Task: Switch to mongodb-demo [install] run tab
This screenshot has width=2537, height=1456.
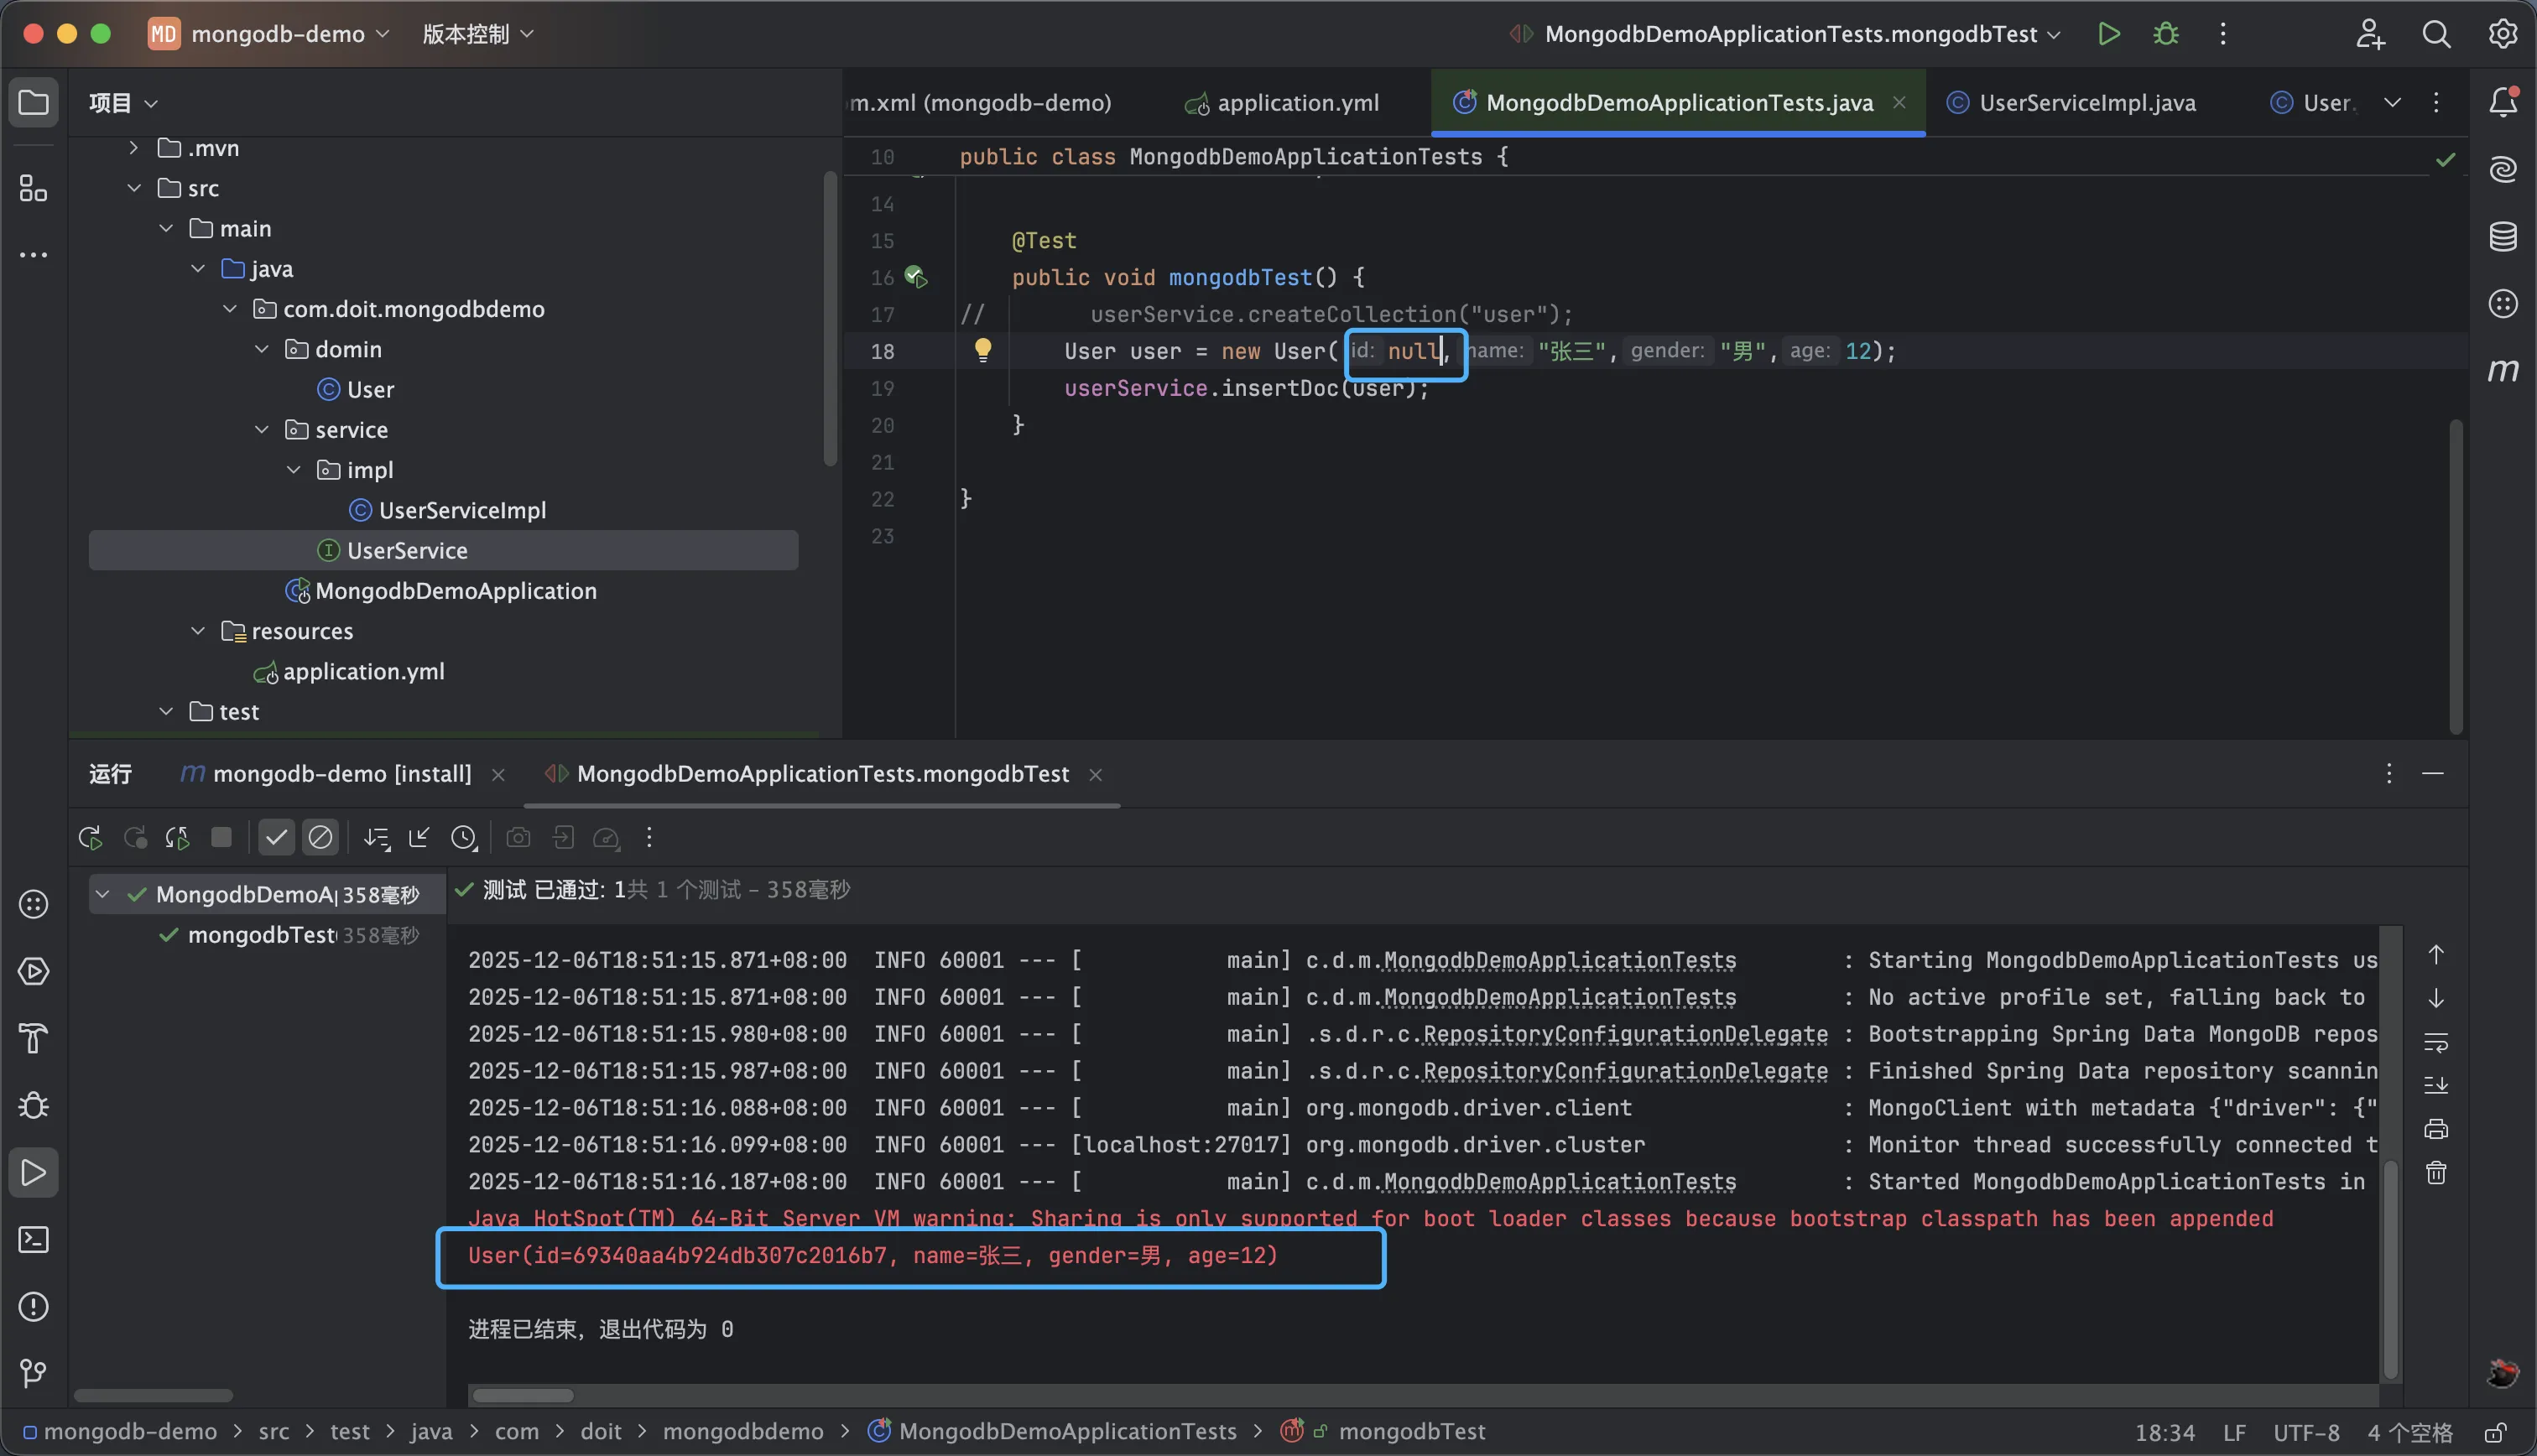Action: [341, 774]
